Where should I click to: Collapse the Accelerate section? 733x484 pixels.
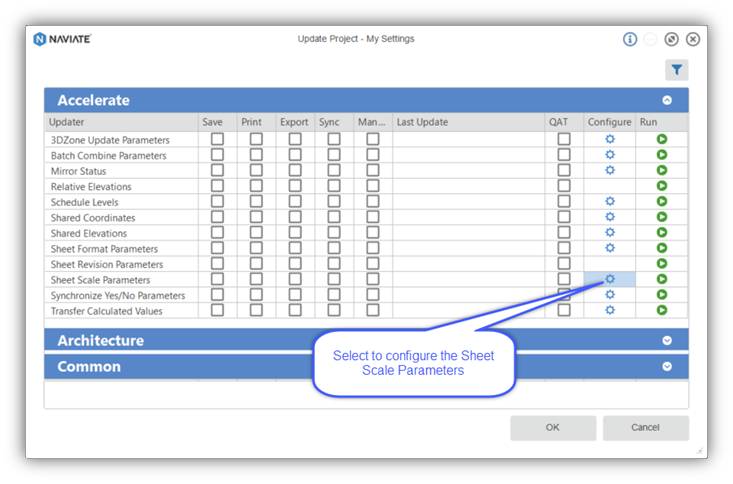(667, 100)
